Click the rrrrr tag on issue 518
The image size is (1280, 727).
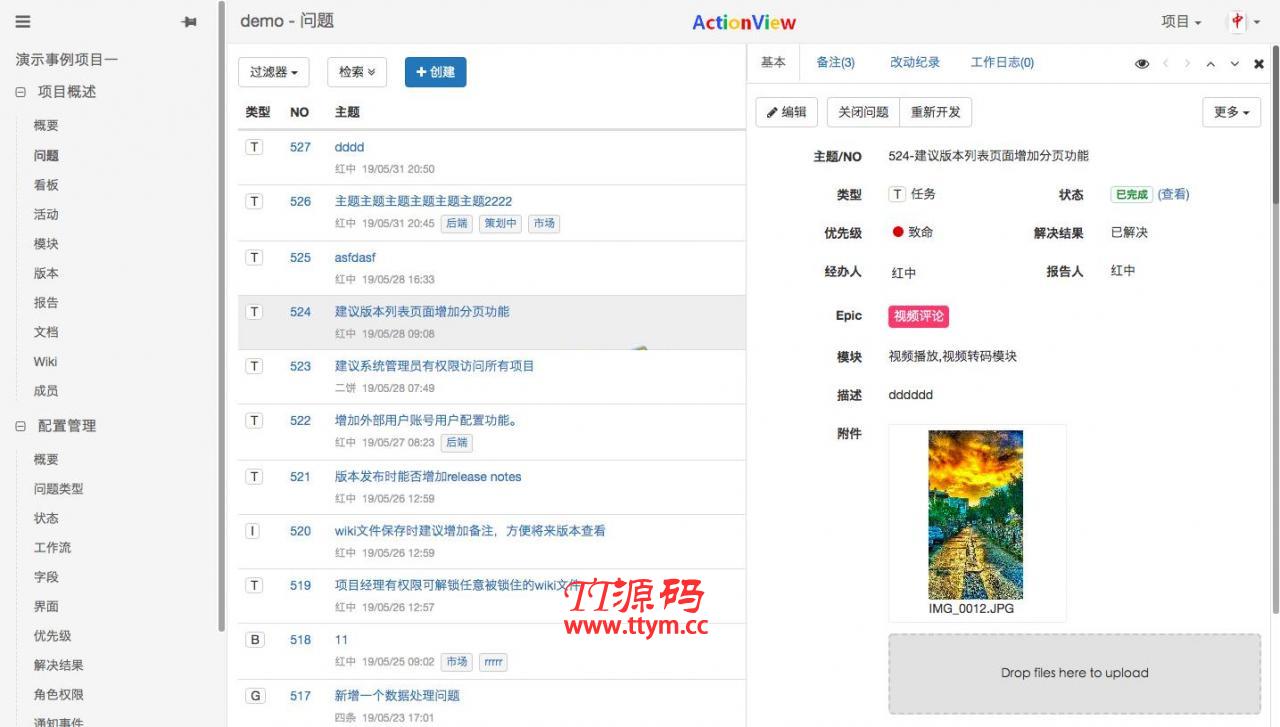tap(493, 662)
